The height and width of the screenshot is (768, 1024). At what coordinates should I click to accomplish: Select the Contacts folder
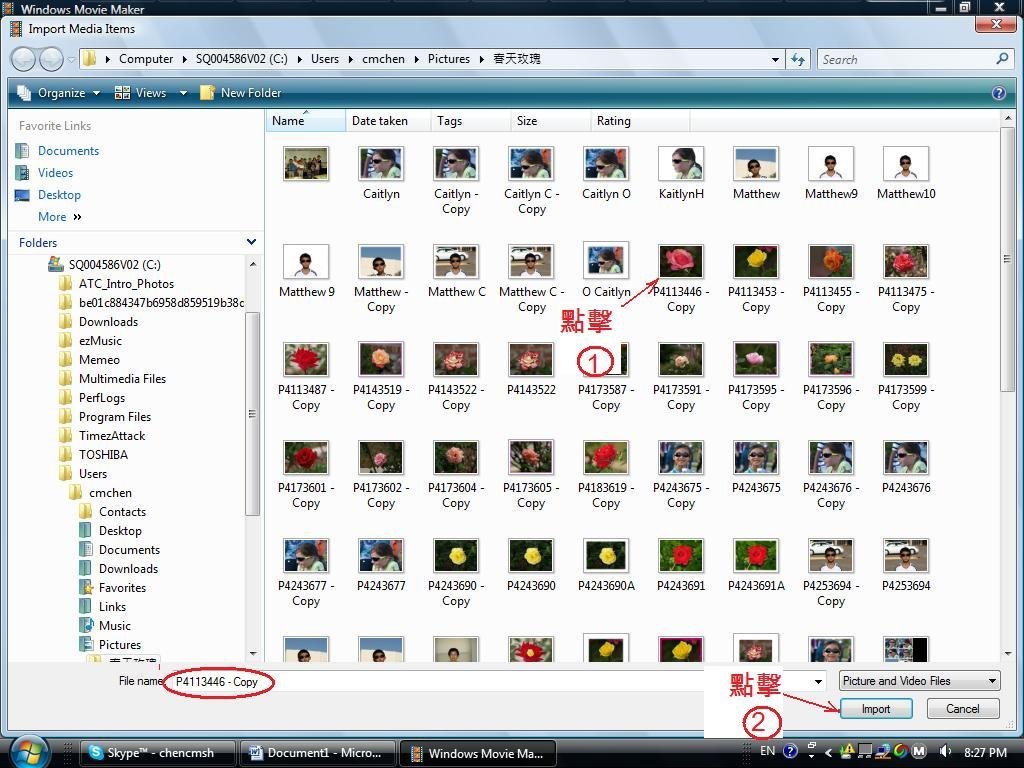[x=122, y=512]
